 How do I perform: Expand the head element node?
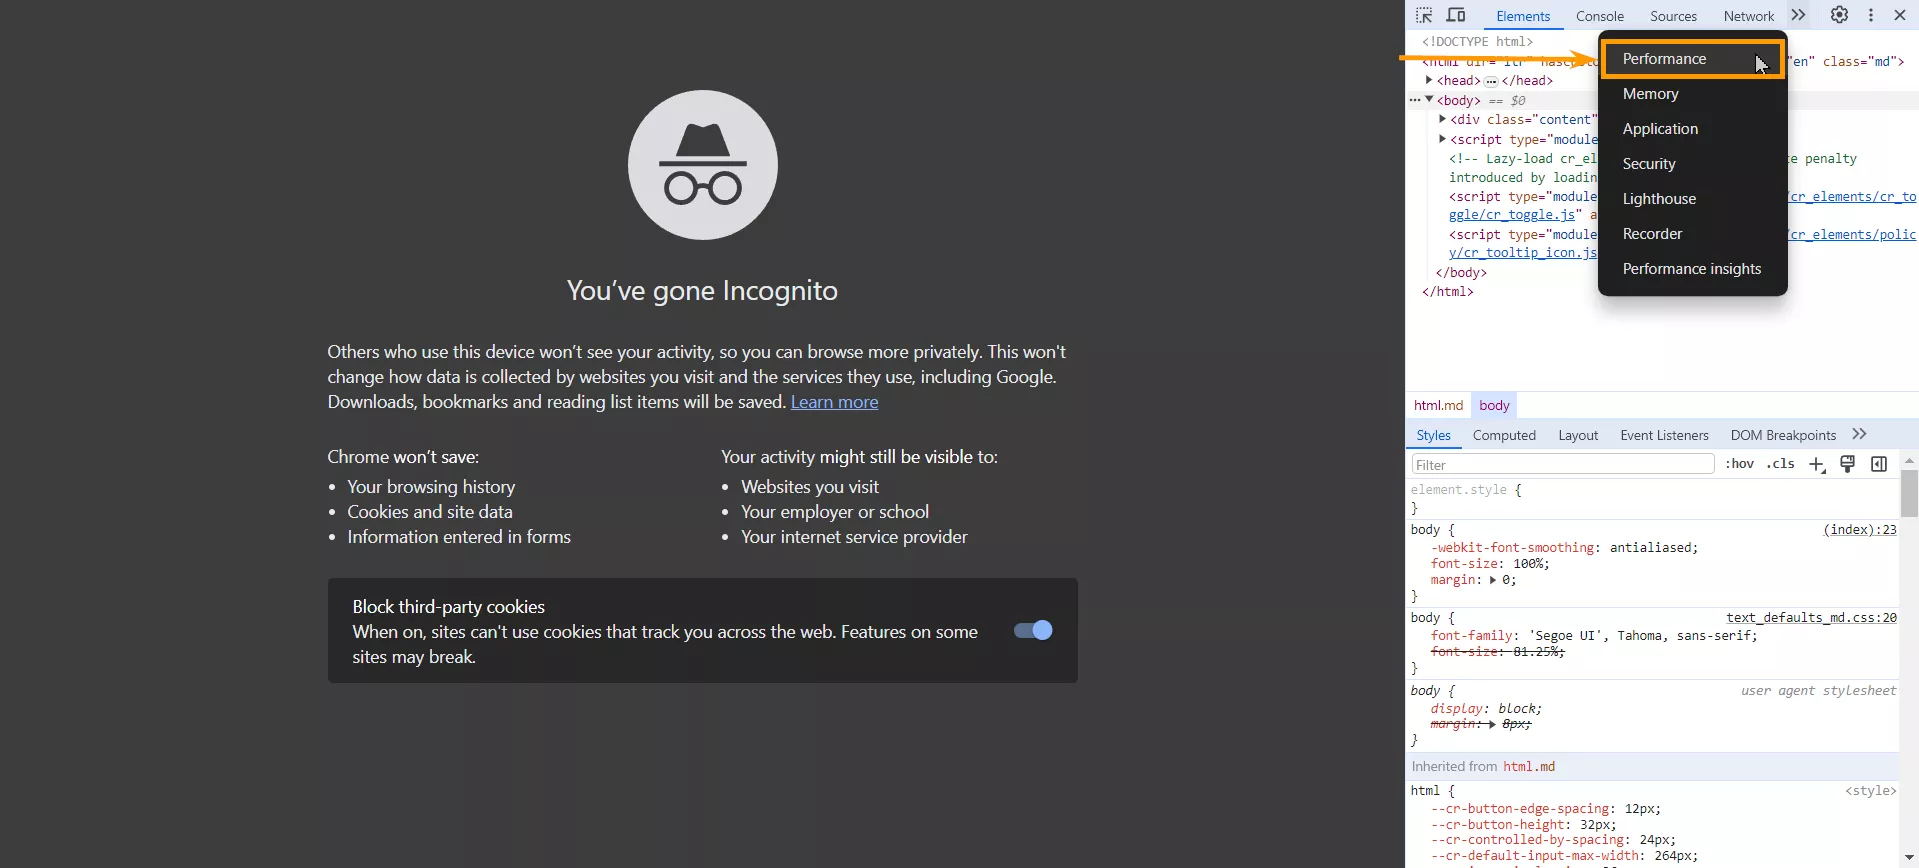point(1429,80)
